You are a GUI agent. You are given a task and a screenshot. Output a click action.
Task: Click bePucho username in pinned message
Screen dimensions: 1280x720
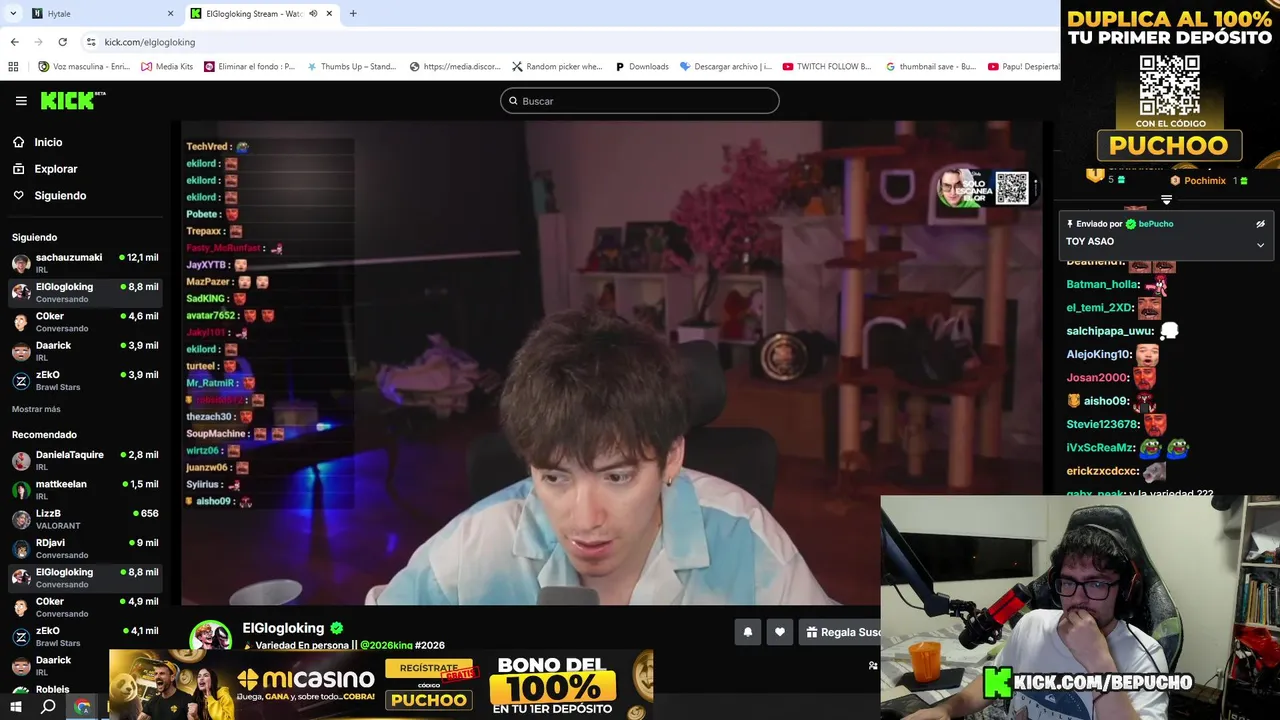(x=1155, y=224)
